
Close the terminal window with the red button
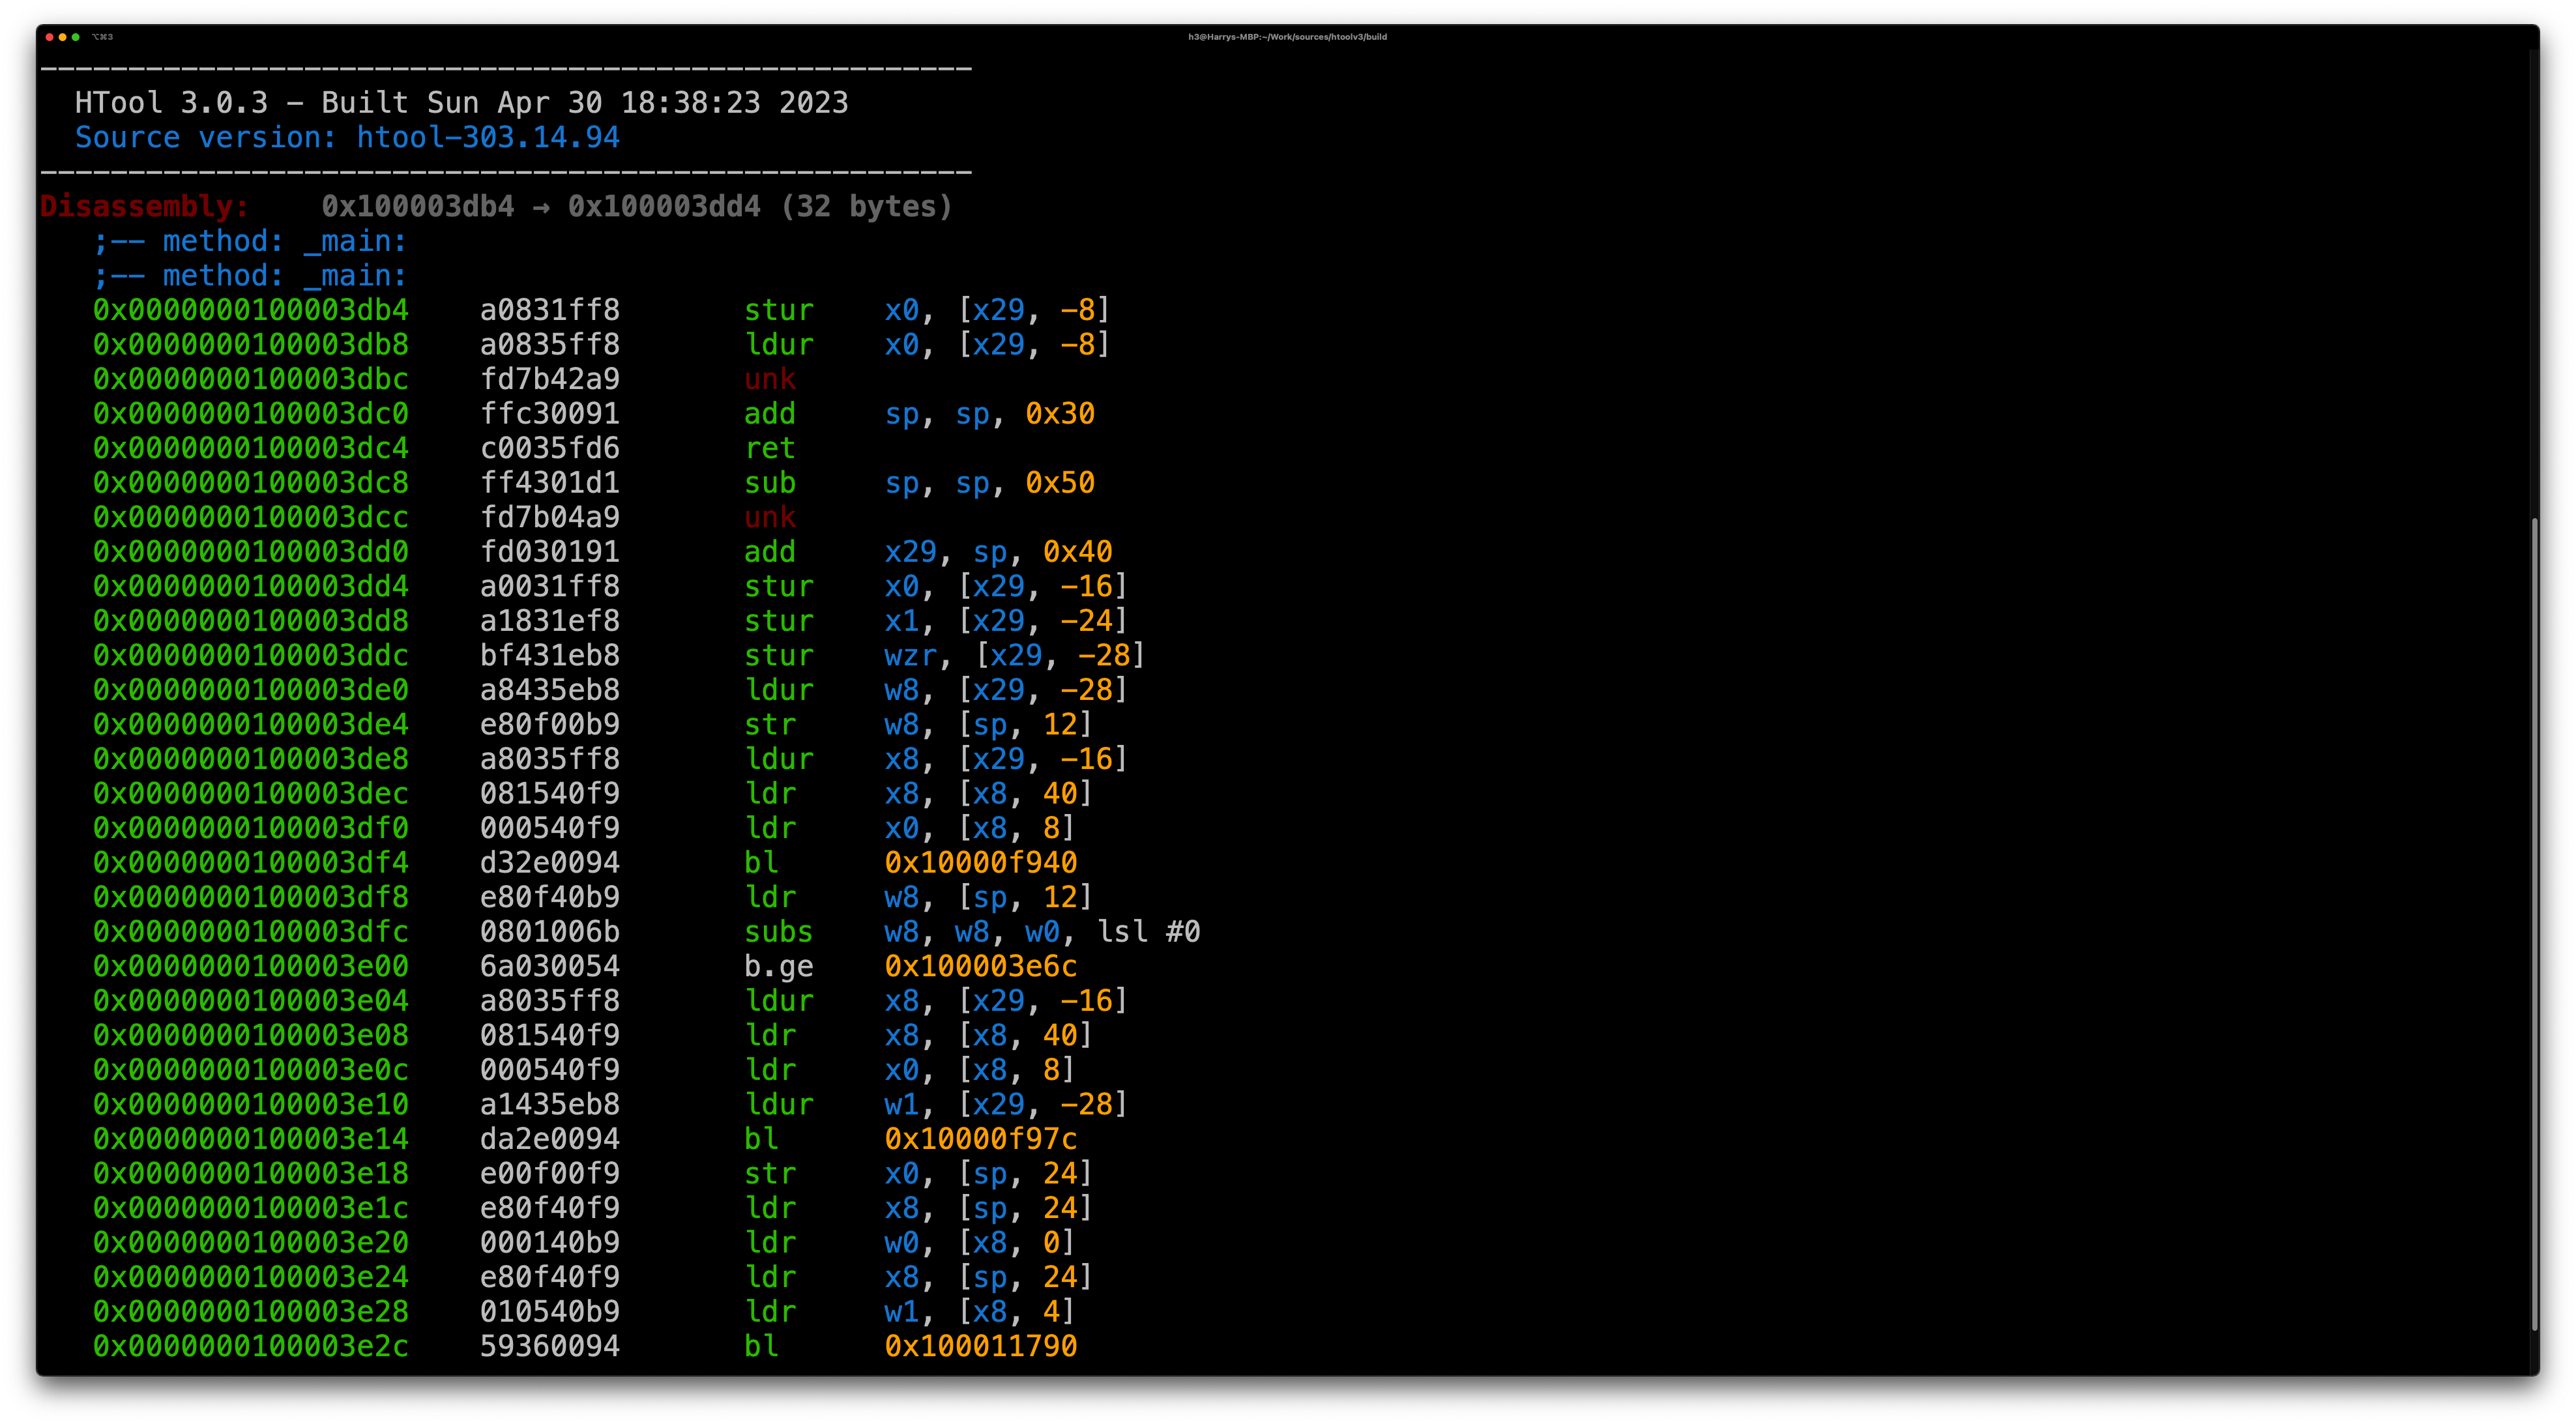click(50, 37)
